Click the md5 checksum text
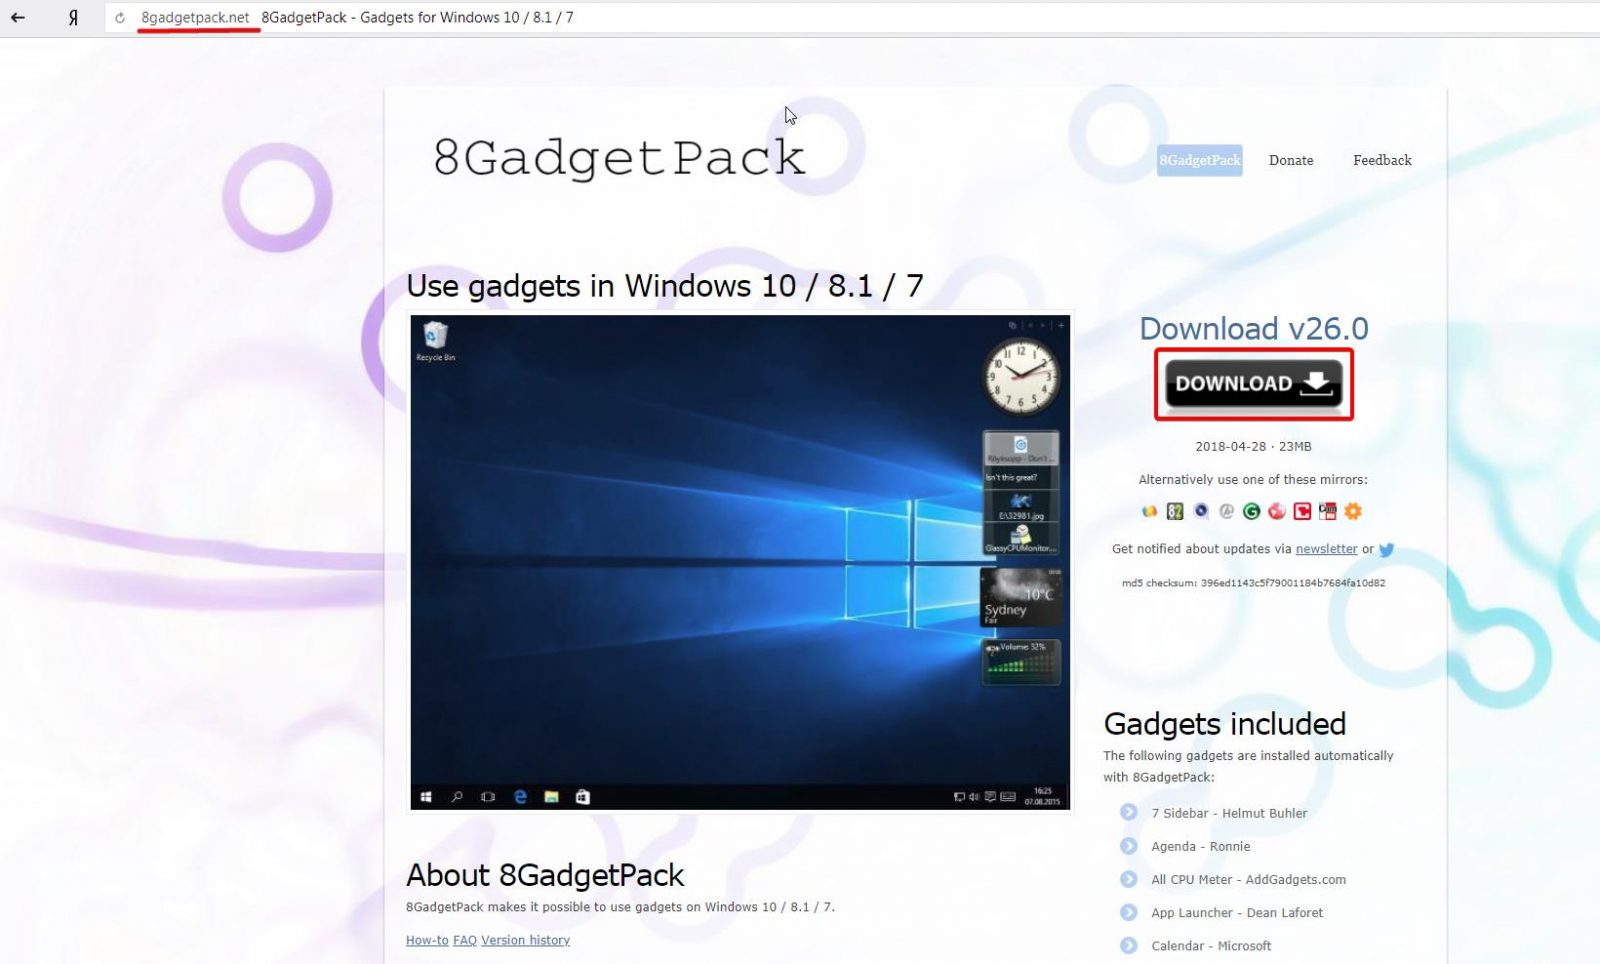Viewport: 1600px width, 964px height. click(1253, 583)
